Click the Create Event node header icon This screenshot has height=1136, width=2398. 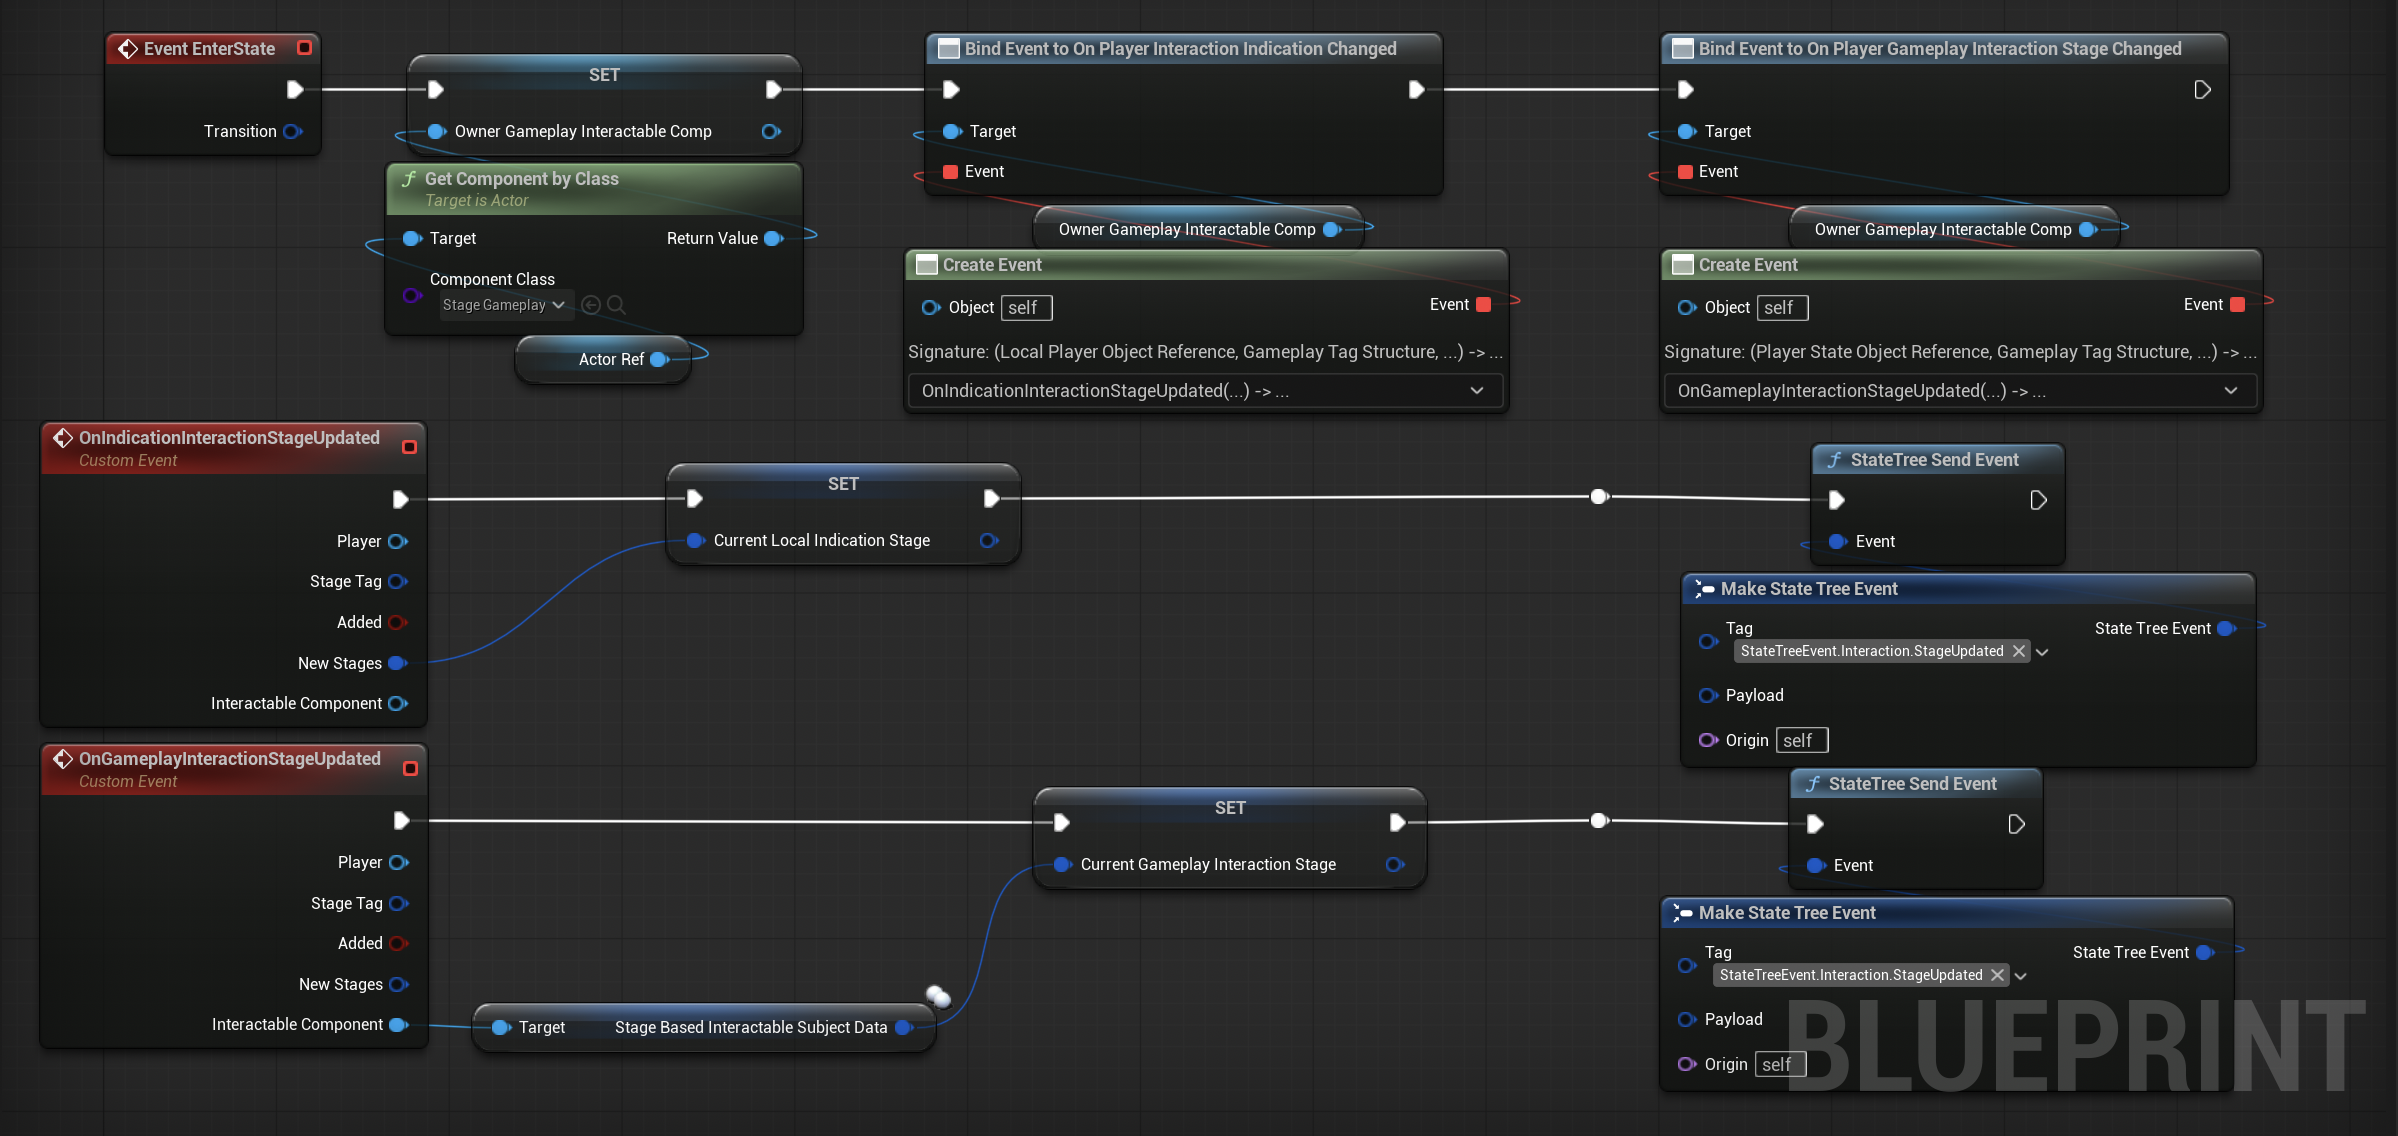point(927,264)
